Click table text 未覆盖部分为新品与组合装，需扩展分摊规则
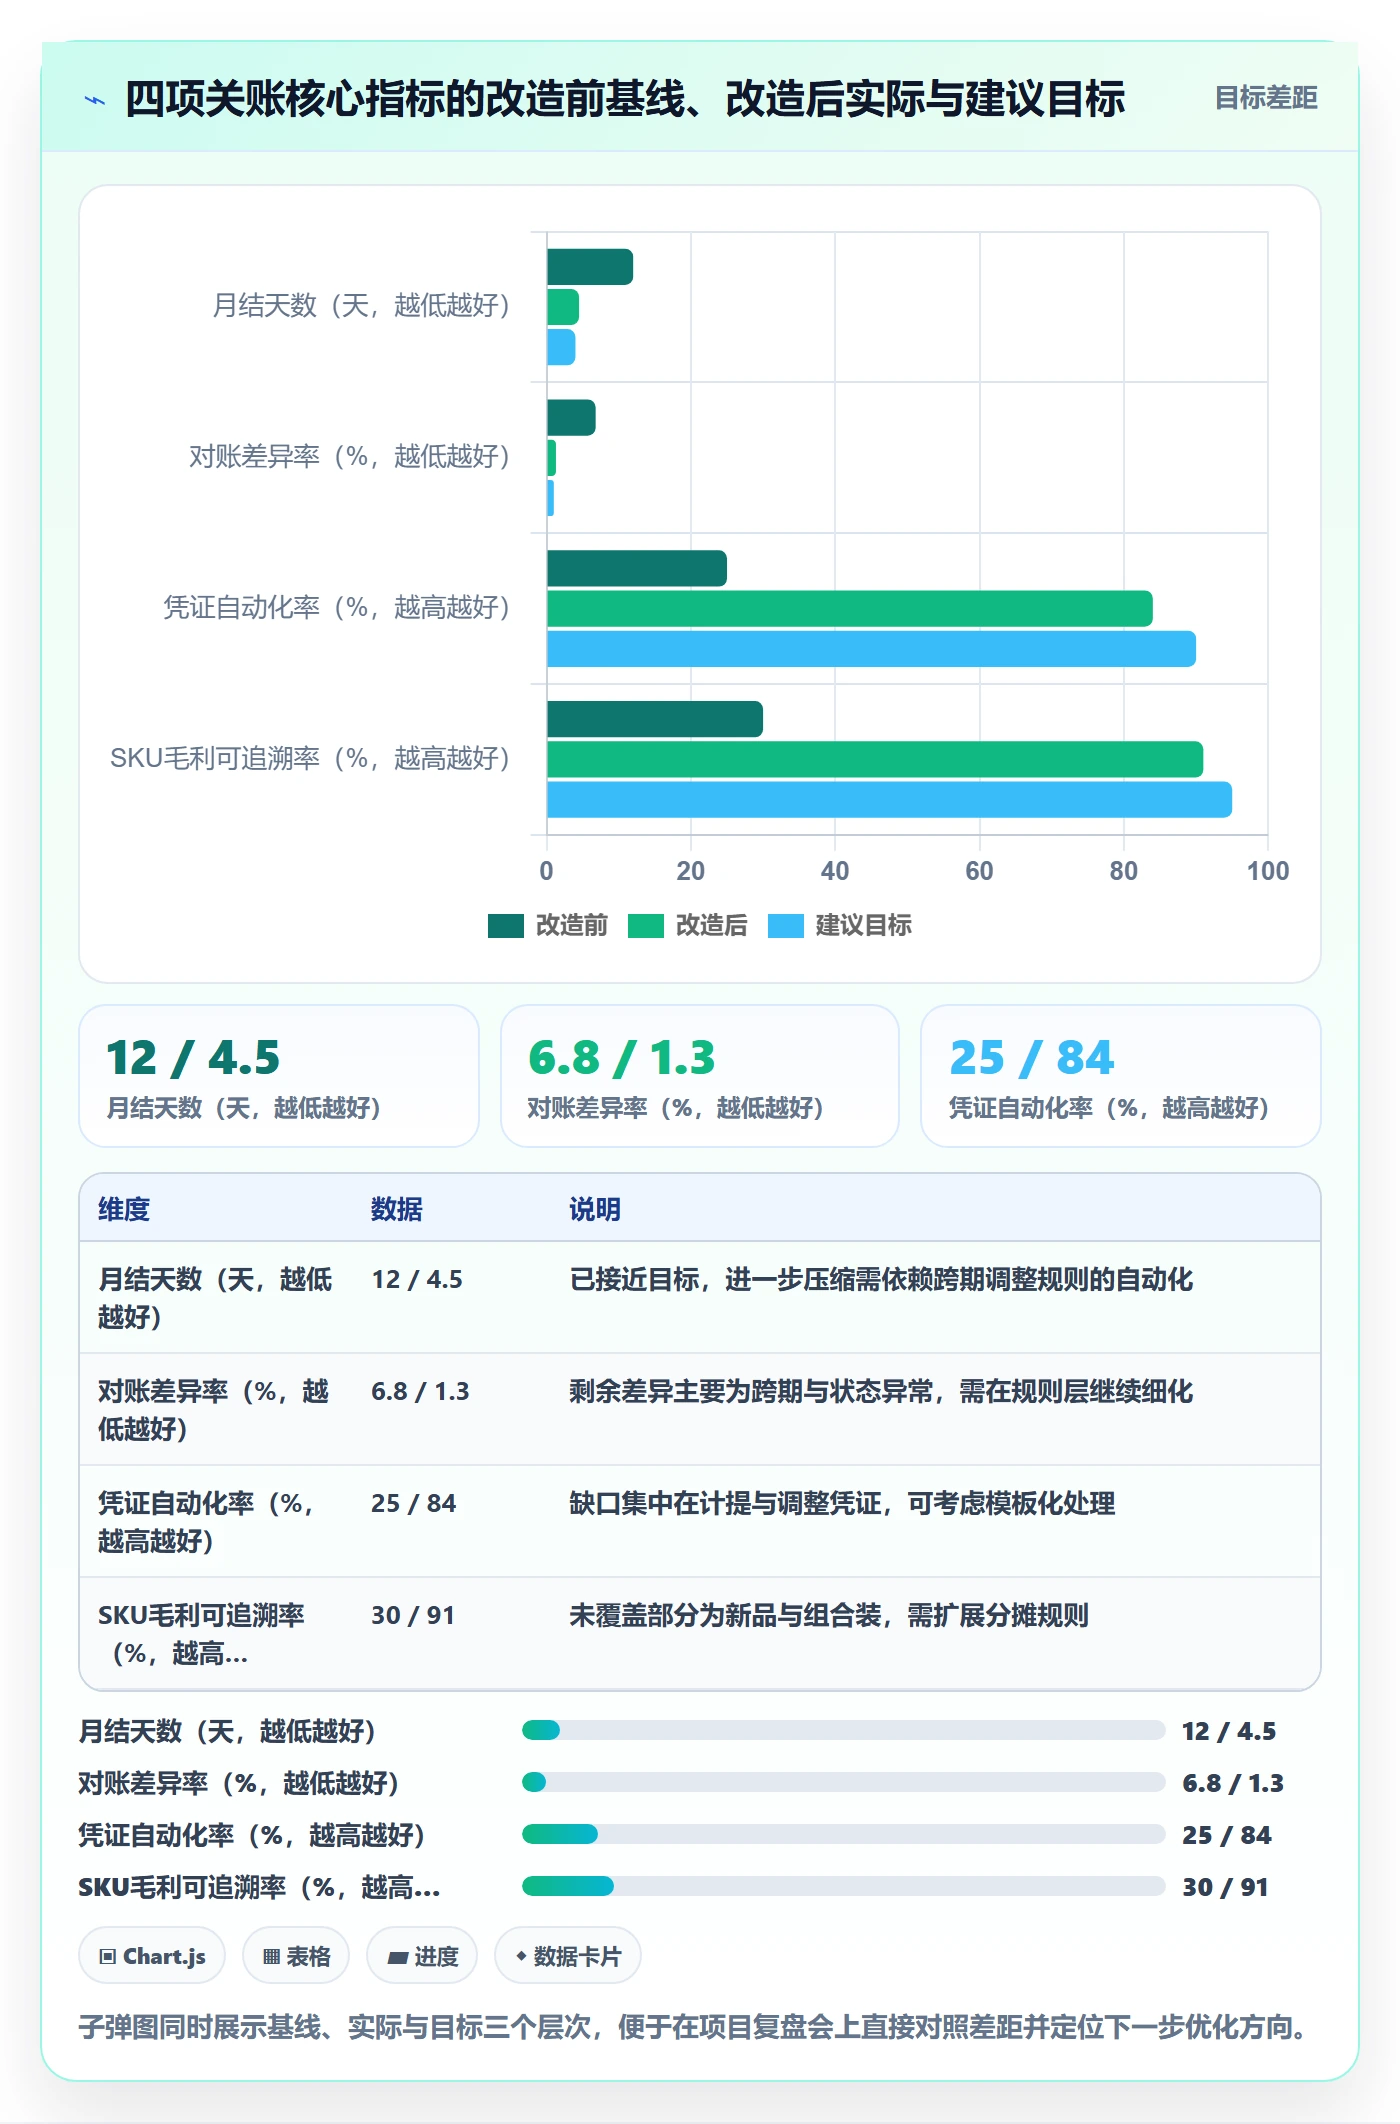 (x=829, y=1615)
